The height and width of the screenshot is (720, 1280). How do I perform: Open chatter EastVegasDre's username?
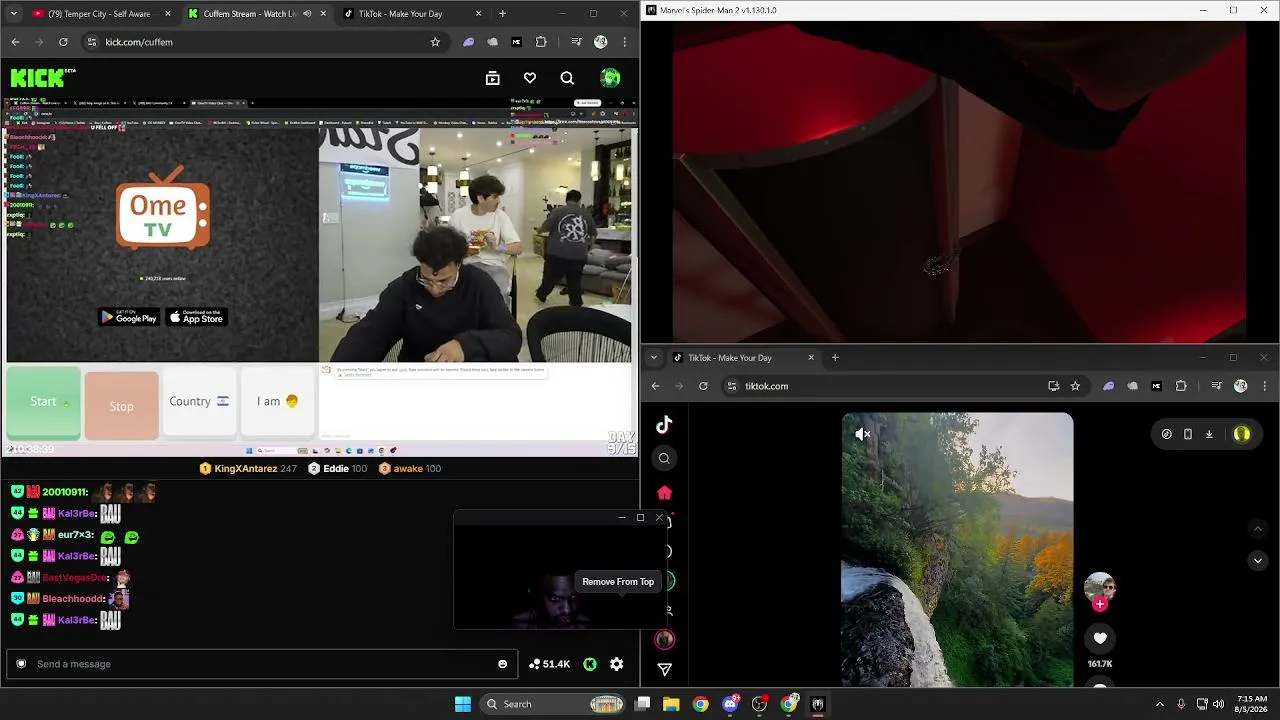[x=75, y=578]
